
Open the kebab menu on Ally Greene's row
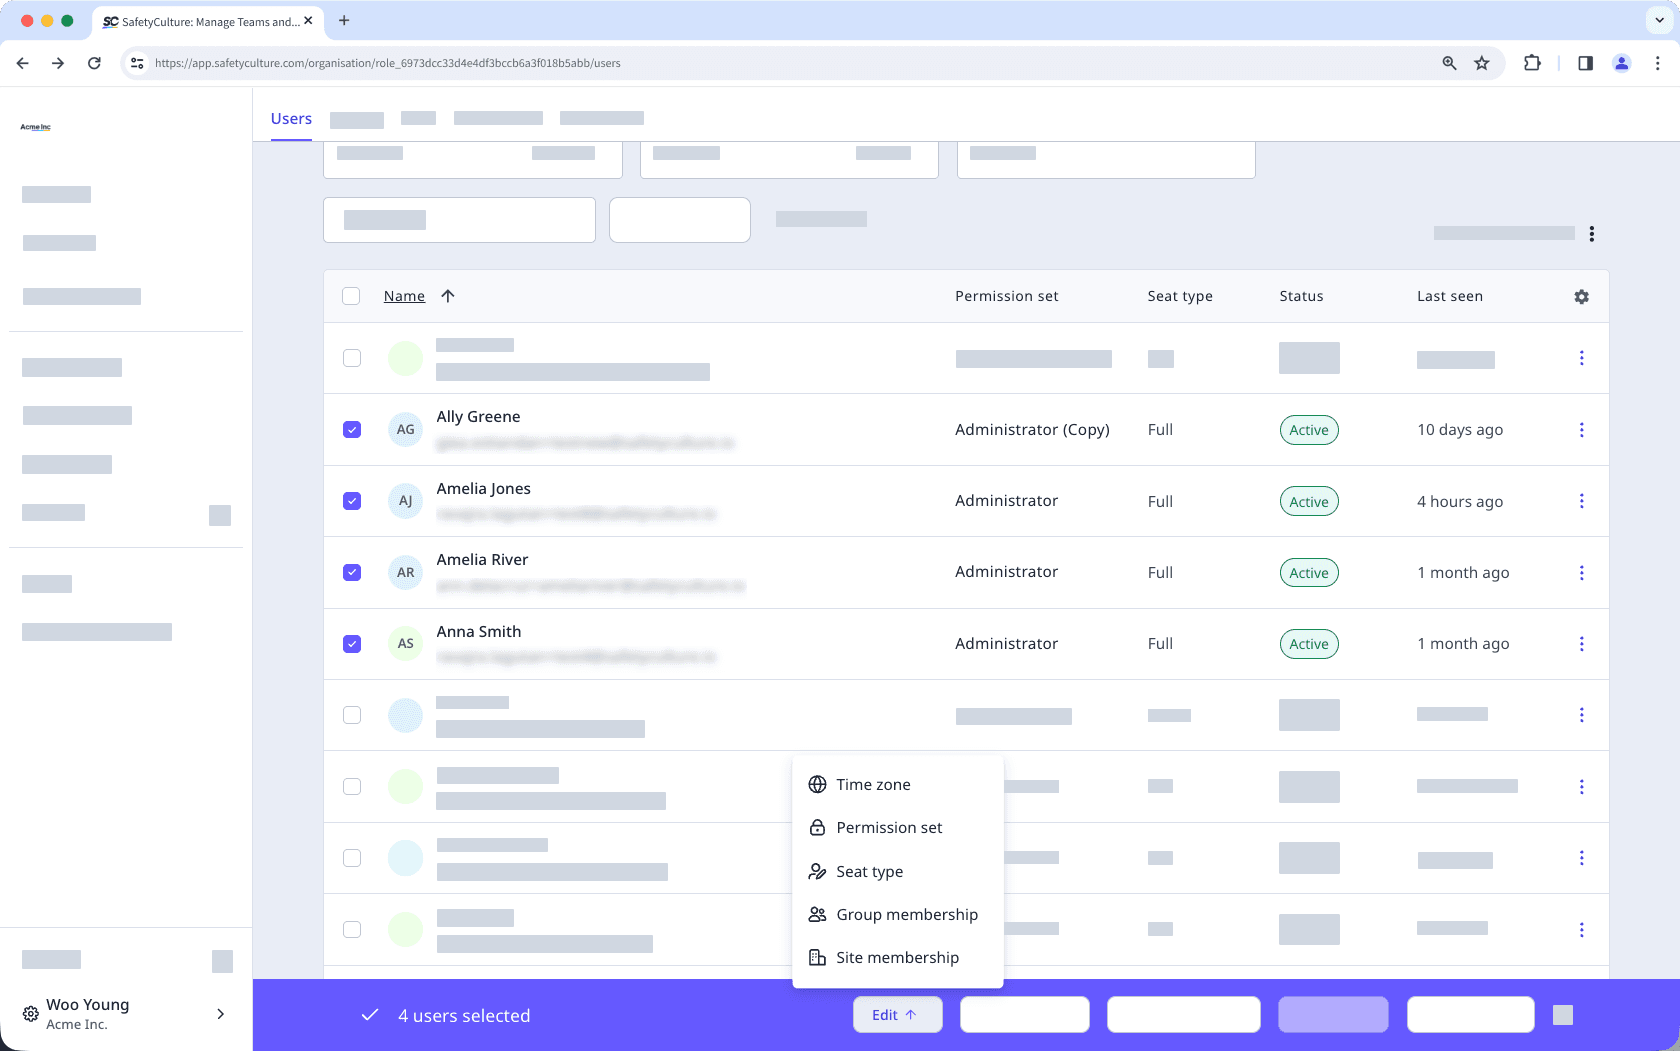[1582, 429]
